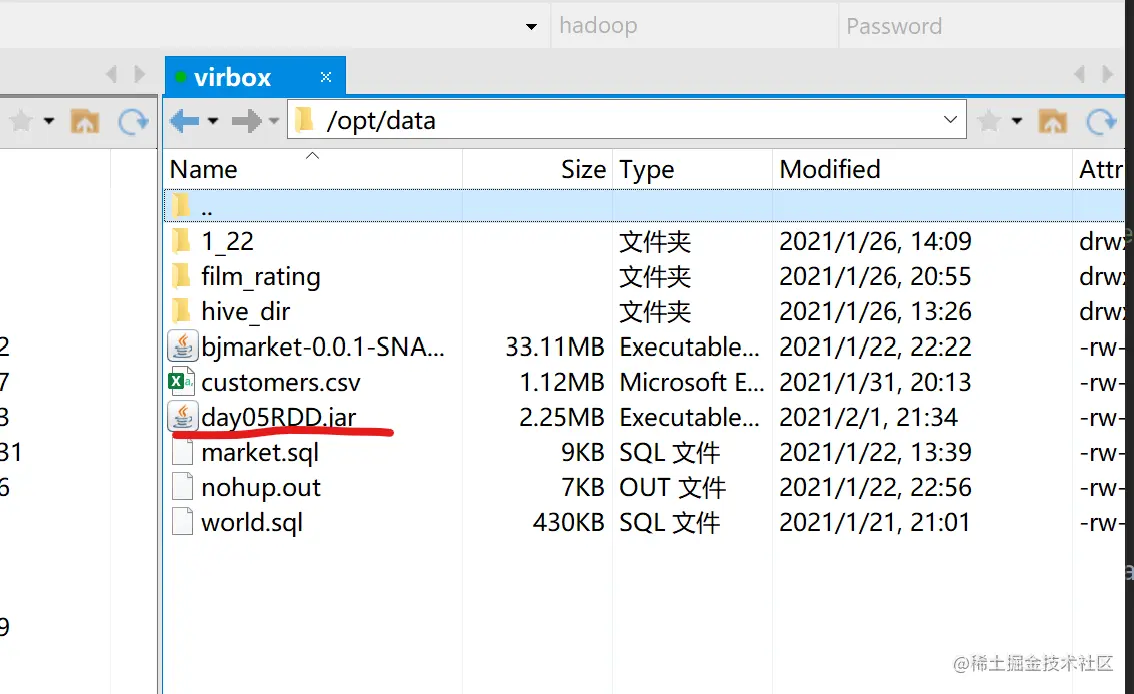The width and height of the screenshot is (1134, 694).
Task: Click the refresh icon in left panel toolbar
Action: click(x=133, y=121)
